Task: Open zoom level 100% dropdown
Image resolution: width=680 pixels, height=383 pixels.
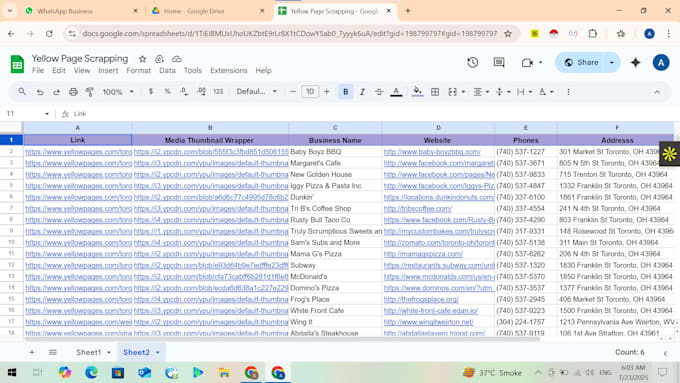Action: coord(118,92)
